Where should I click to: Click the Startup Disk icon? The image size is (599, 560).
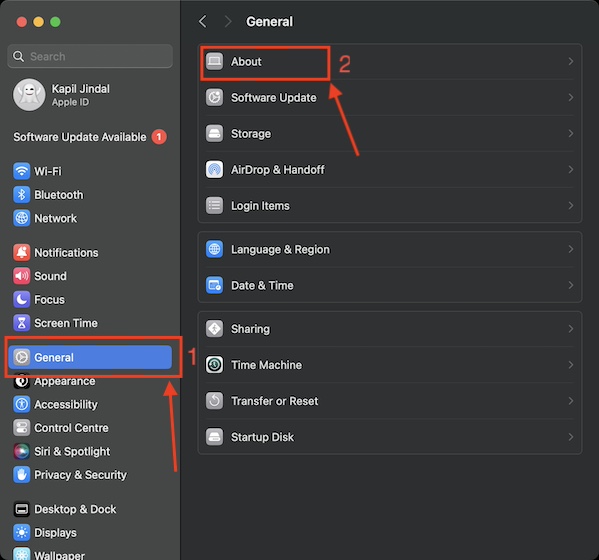tap(214, 437)
